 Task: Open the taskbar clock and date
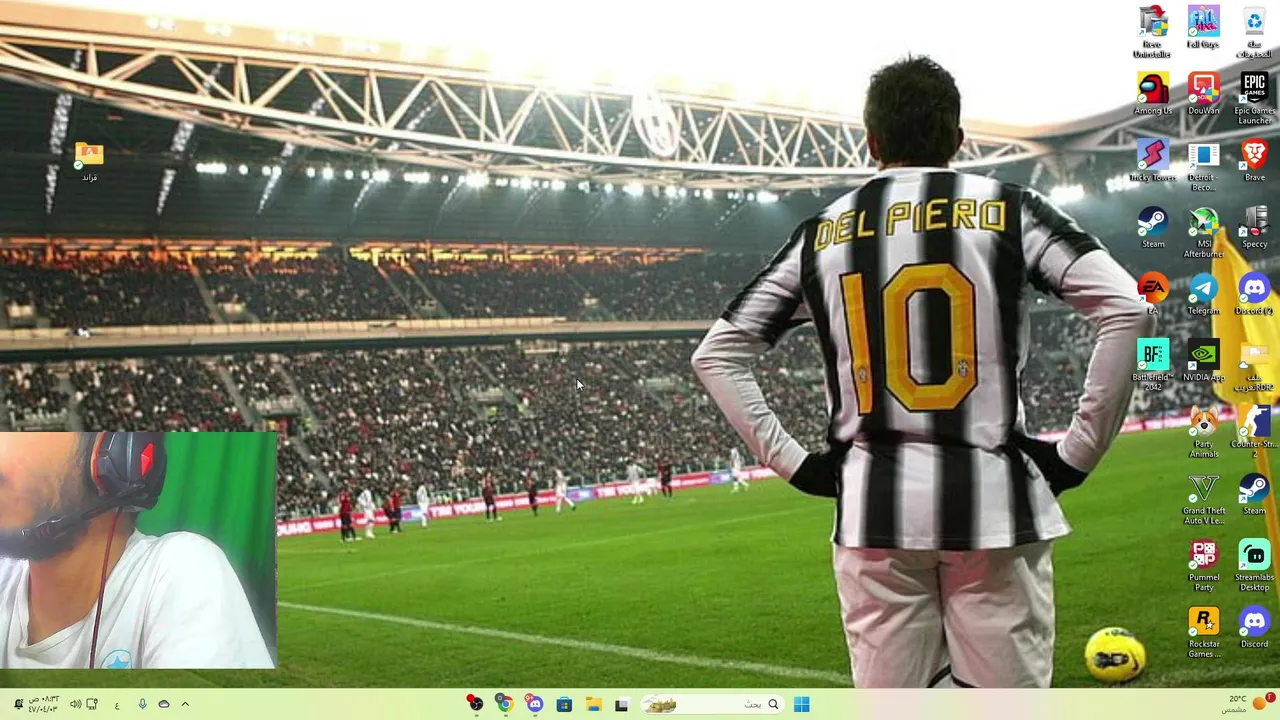43,704
